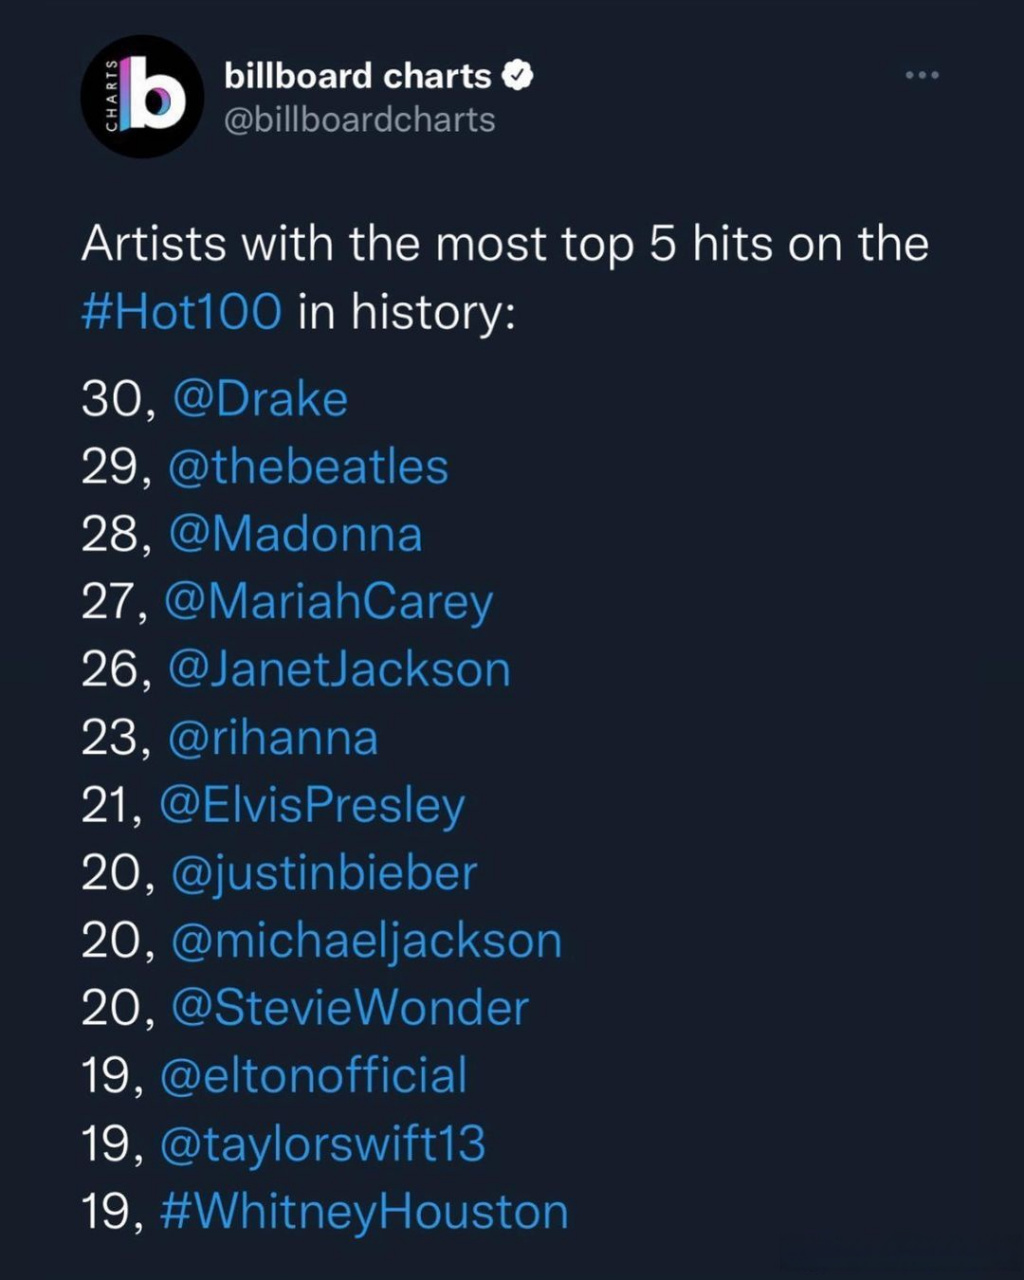
Task: Go to the @rihanna mention
Action: coord(274,738)
